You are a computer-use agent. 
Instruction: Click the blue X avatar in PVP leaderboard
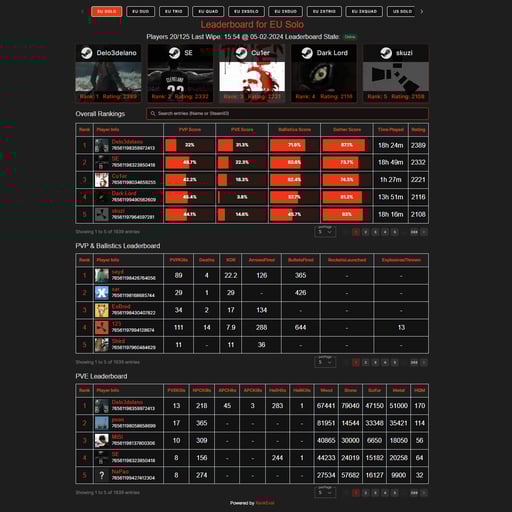pyautogui.click(x=102, y=293)
